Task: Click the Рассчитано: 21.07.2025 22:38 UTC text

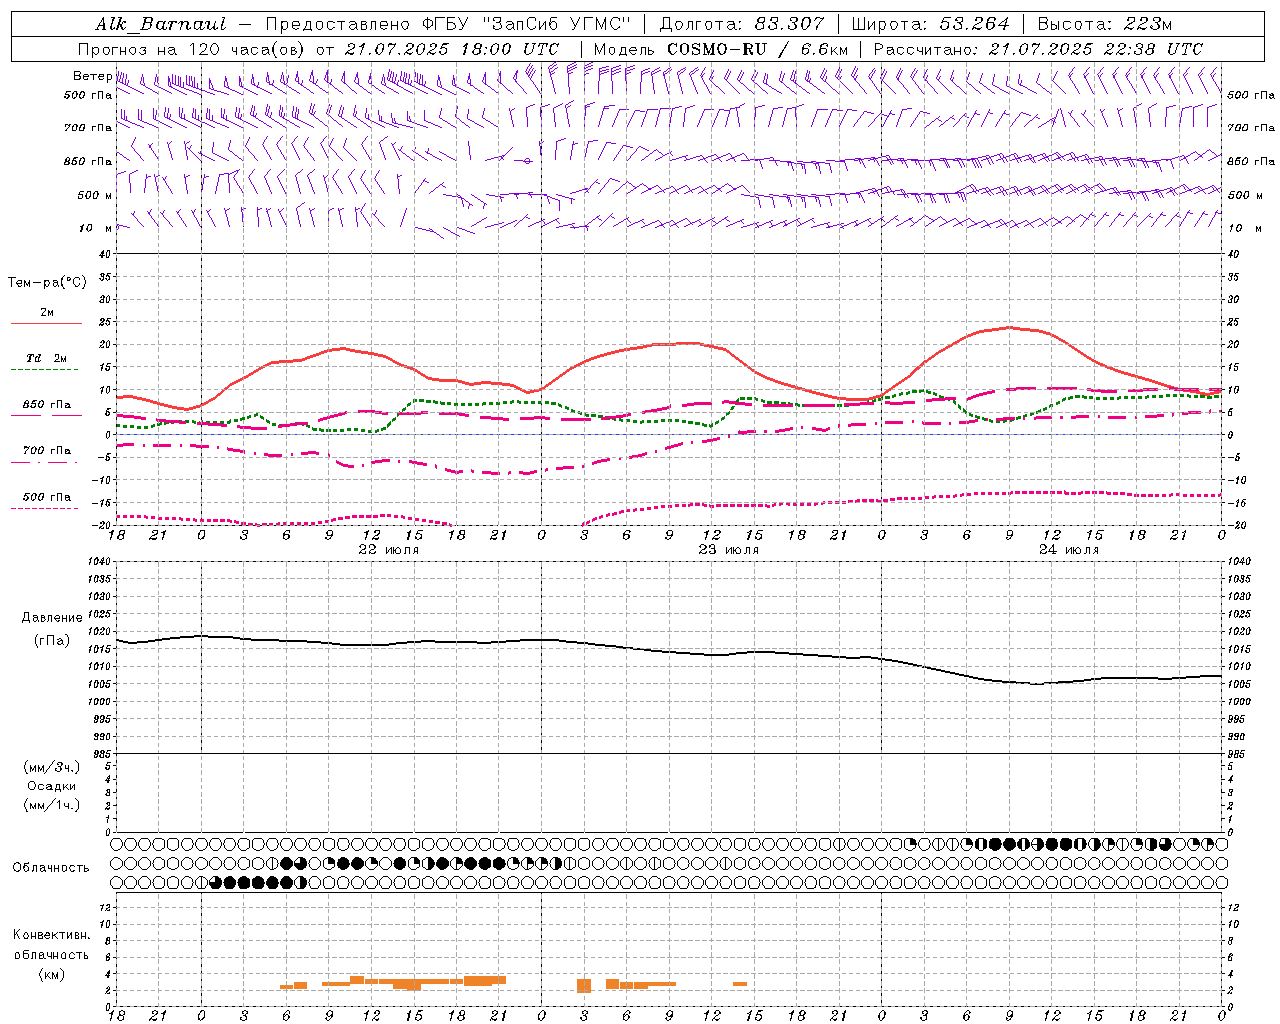Action: coord(1038,49)
